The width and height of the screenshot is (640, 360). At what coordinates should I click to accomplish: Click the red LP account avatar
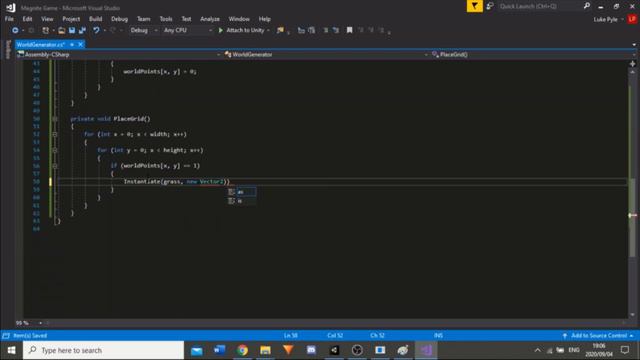(632, 19)
